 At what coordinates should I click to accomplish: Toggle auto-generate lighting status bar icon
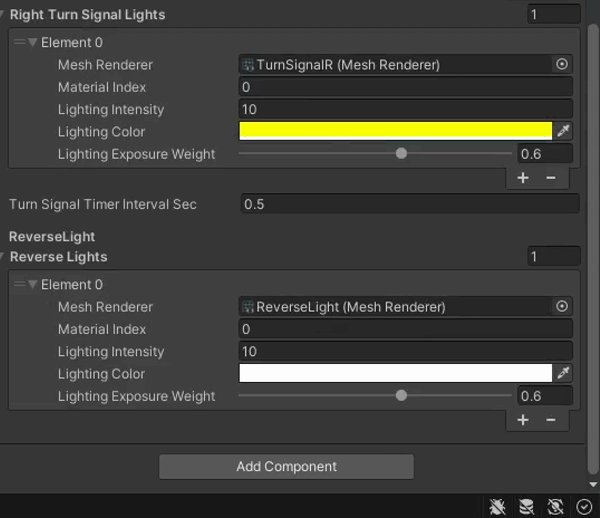[x=555, y=507]
